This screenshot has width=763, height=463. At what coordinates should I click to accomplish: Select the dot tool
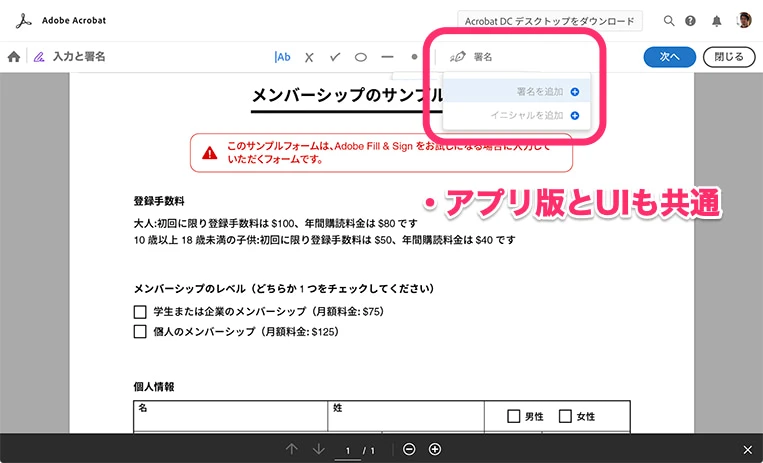pos(414,57)
